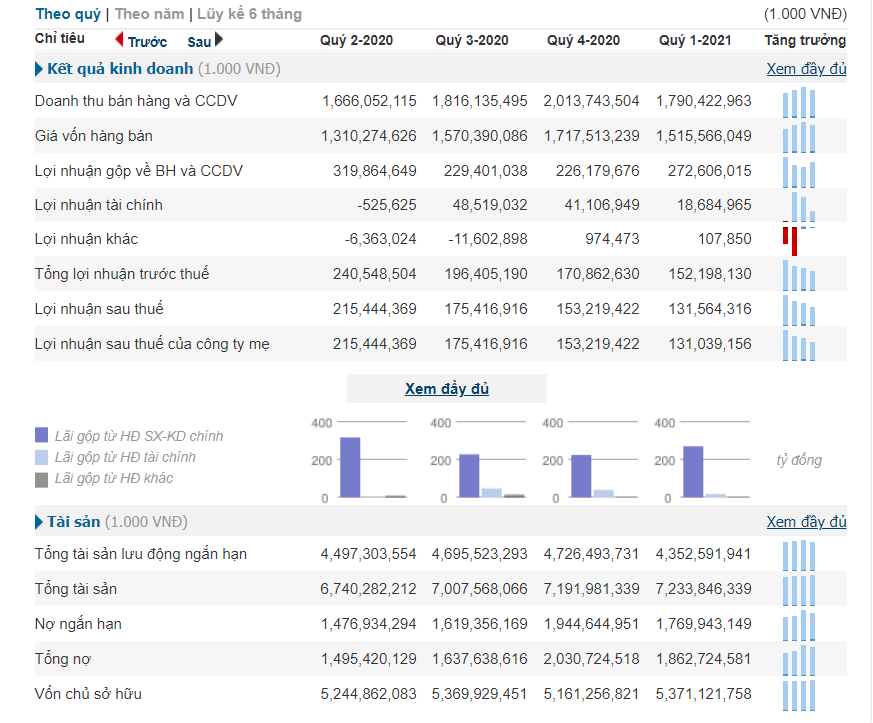Screen dimensions: 873x723
Task: Click the value -525,625
Action: pyautogui.click(x=387, y=205)
